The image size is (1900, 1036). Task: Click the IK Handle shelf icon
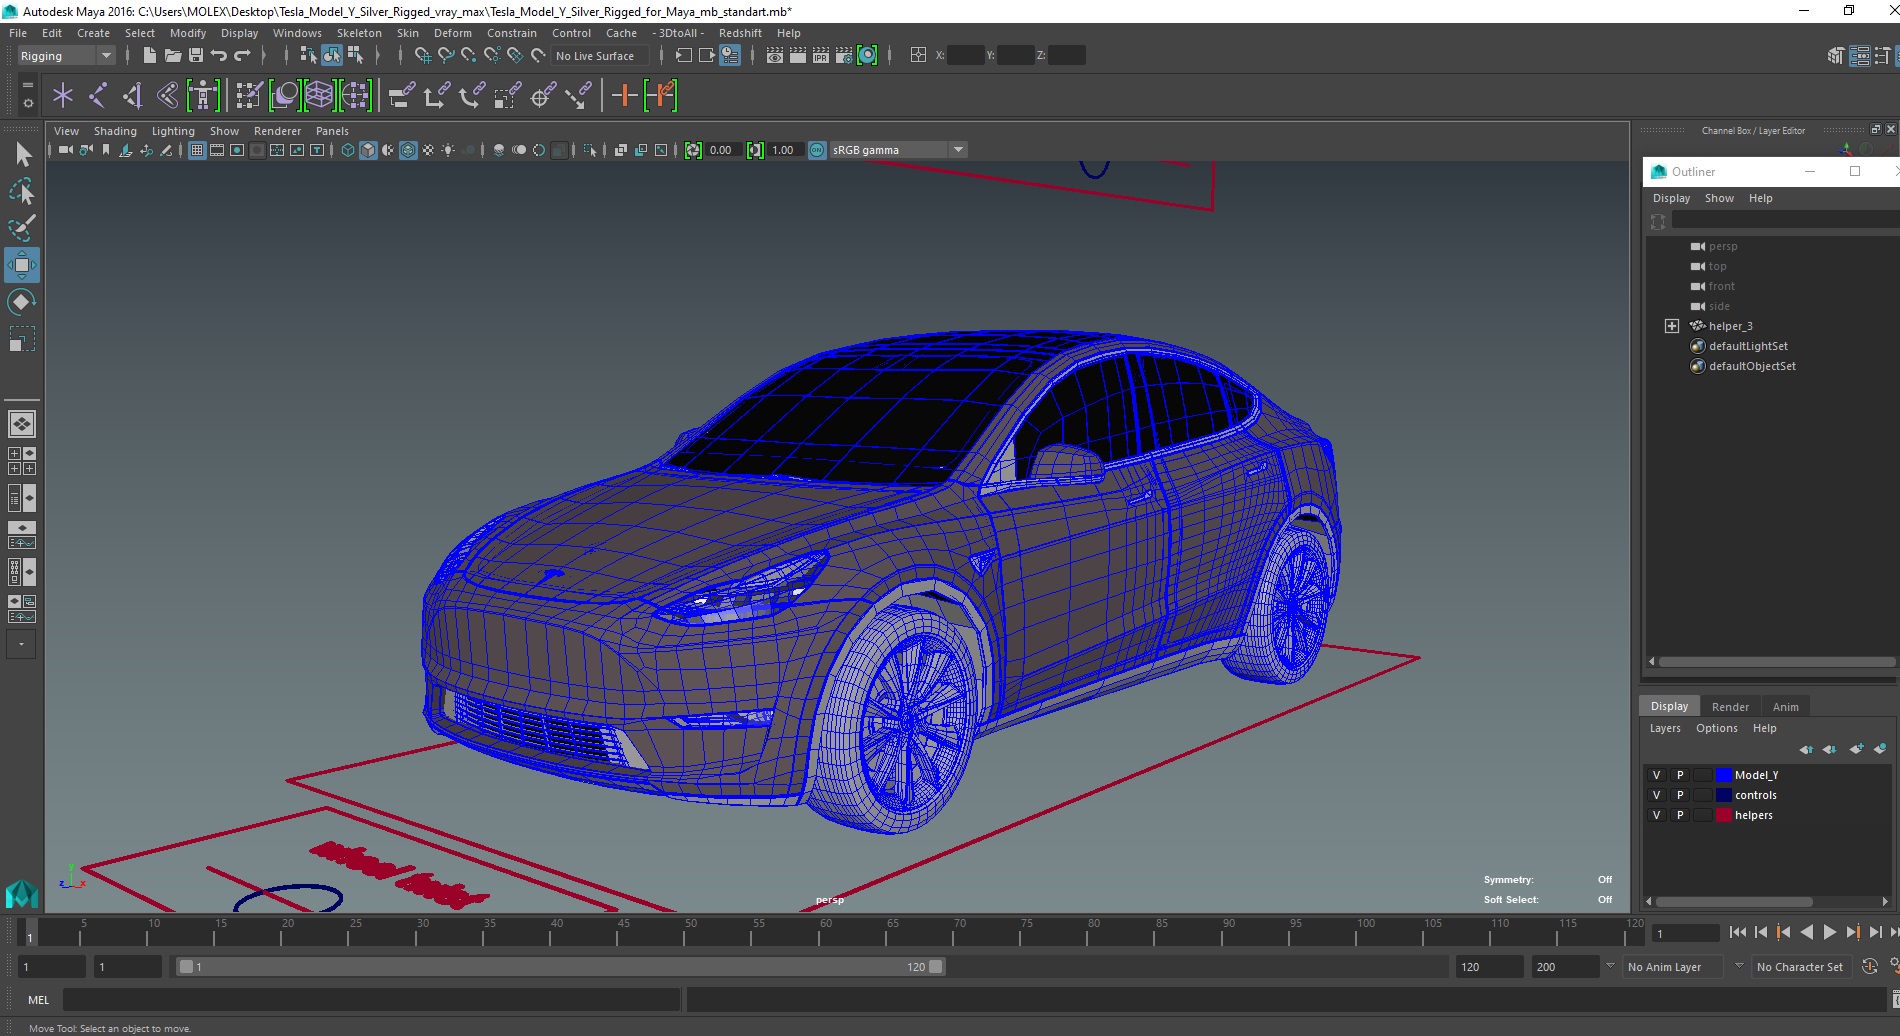133,96
